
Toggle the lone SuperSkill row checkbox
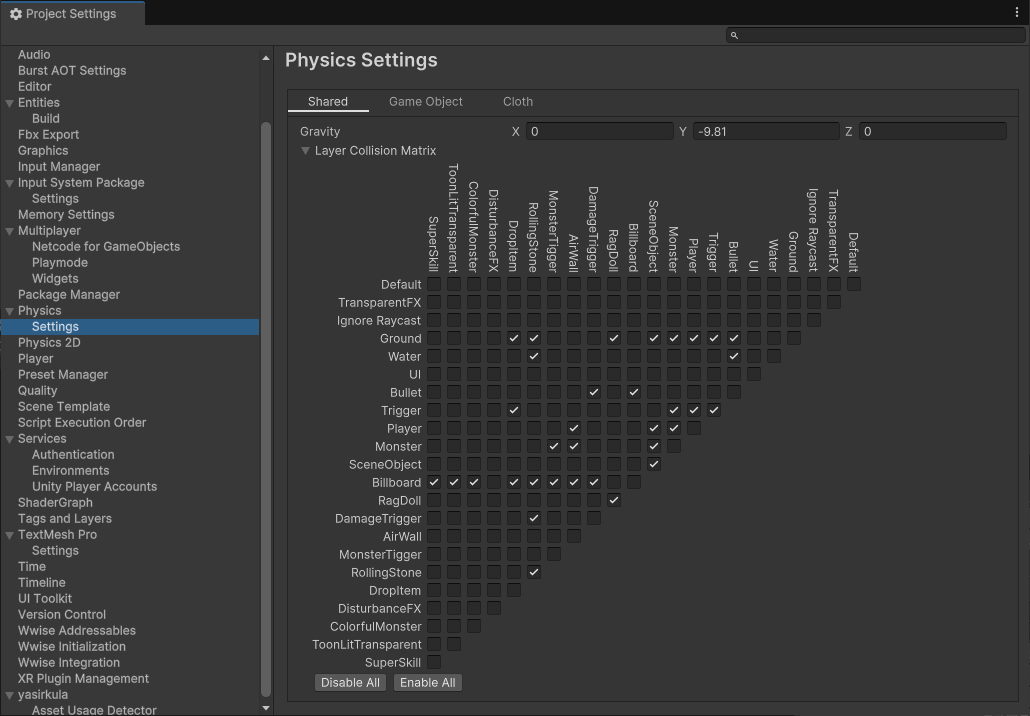point(434,662)
